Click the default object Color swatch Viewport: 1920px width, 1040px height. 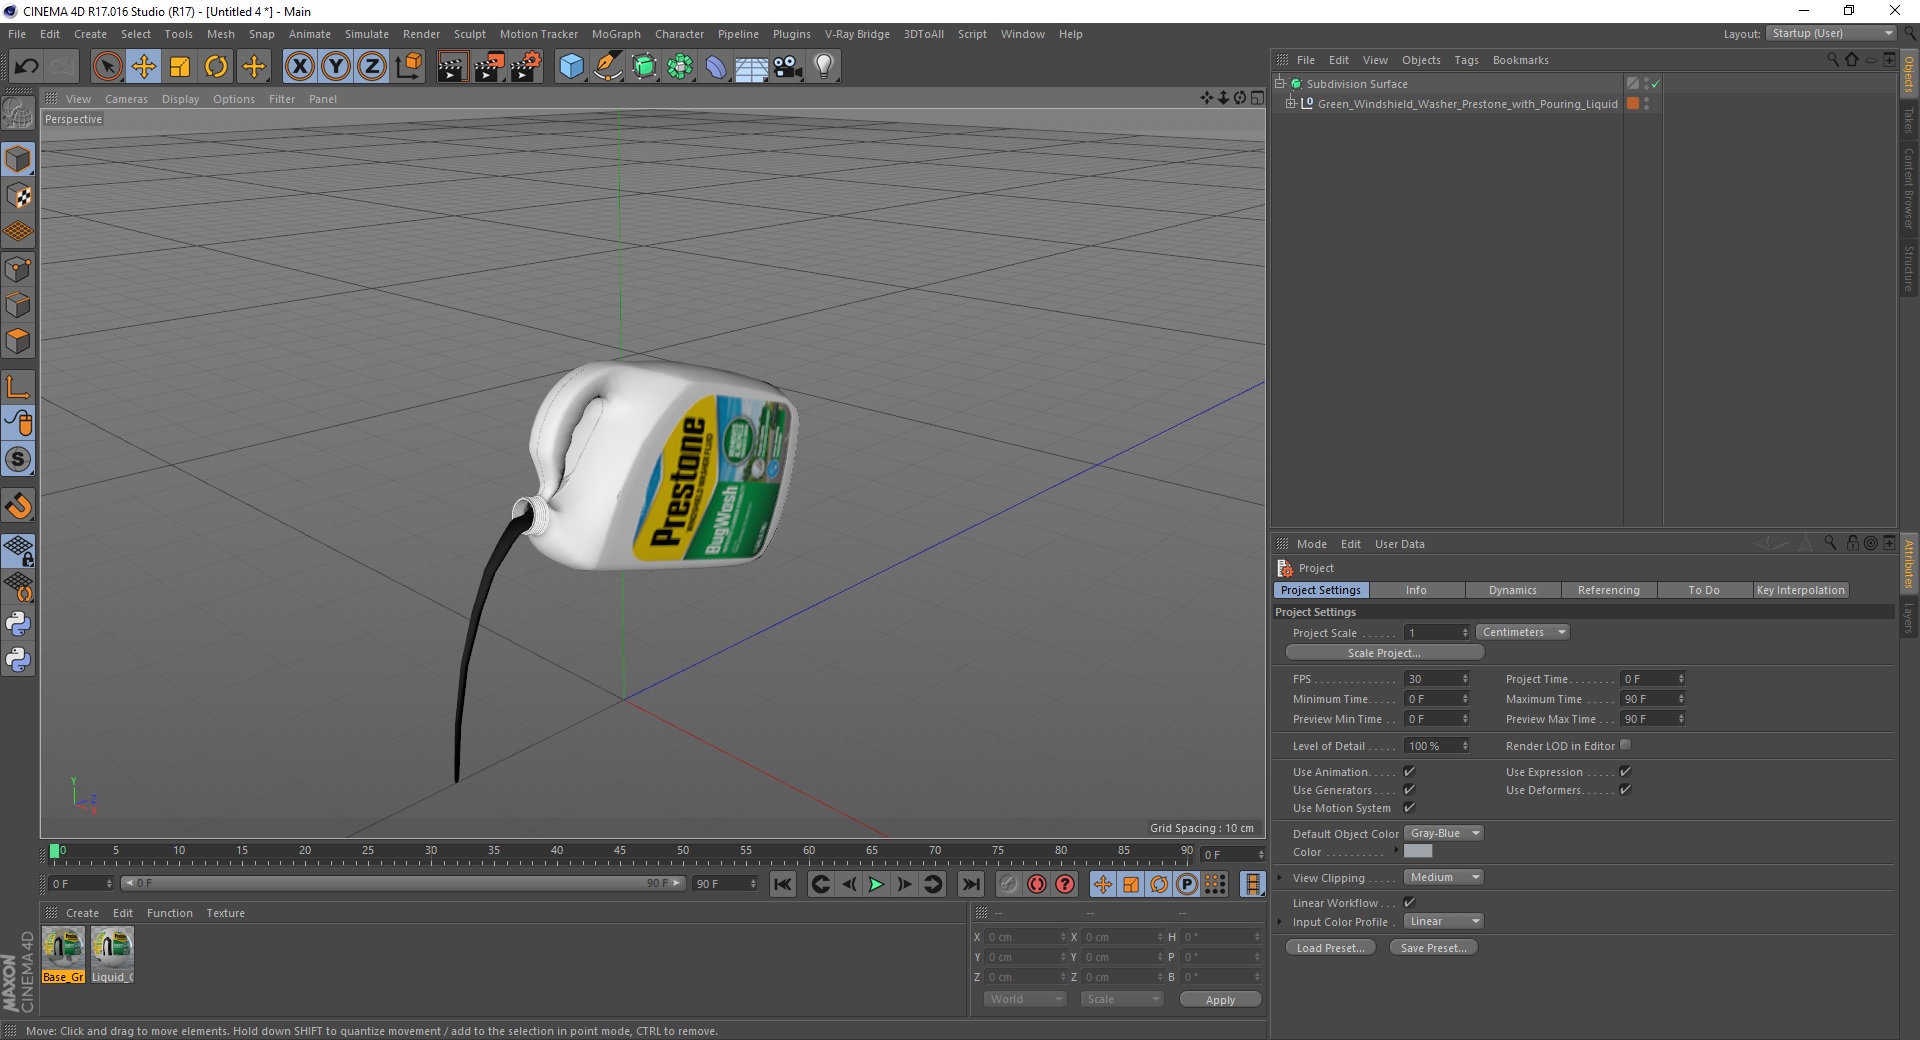[1418, 851]
